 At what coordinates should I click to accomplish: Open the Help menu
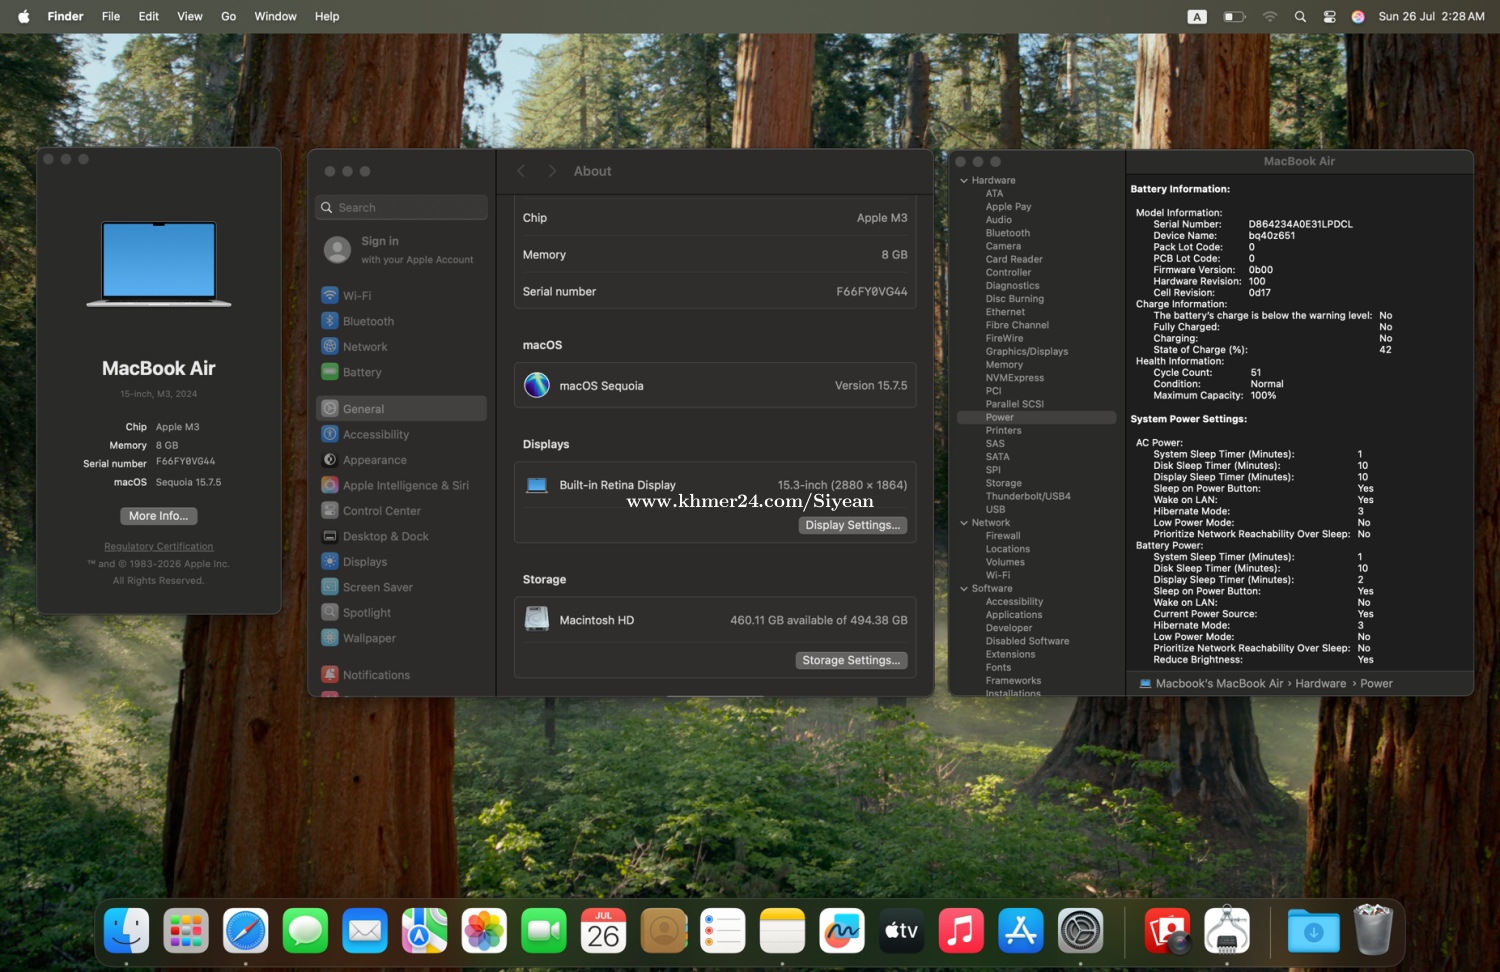(327, 16)
